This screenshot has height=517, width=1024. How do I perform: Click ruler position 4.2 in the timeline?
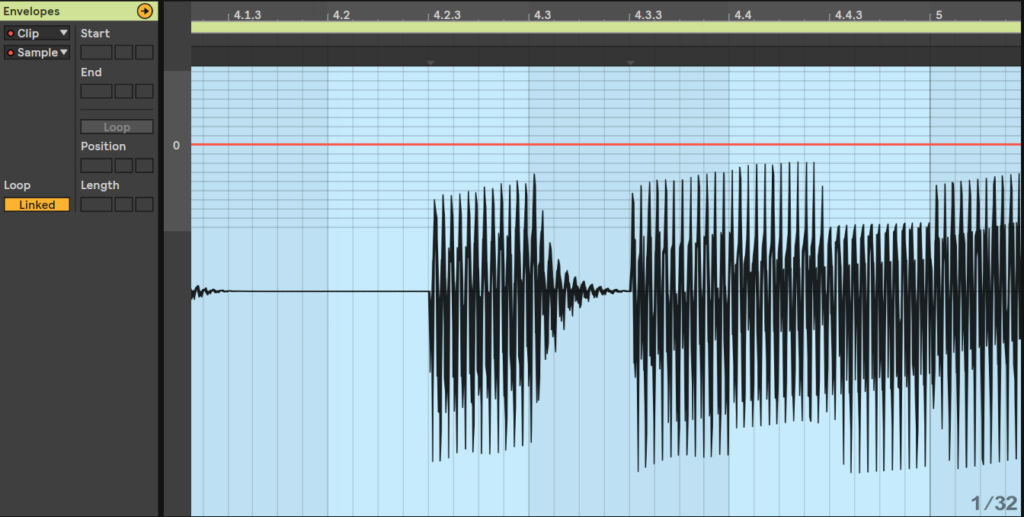point(341,15)
